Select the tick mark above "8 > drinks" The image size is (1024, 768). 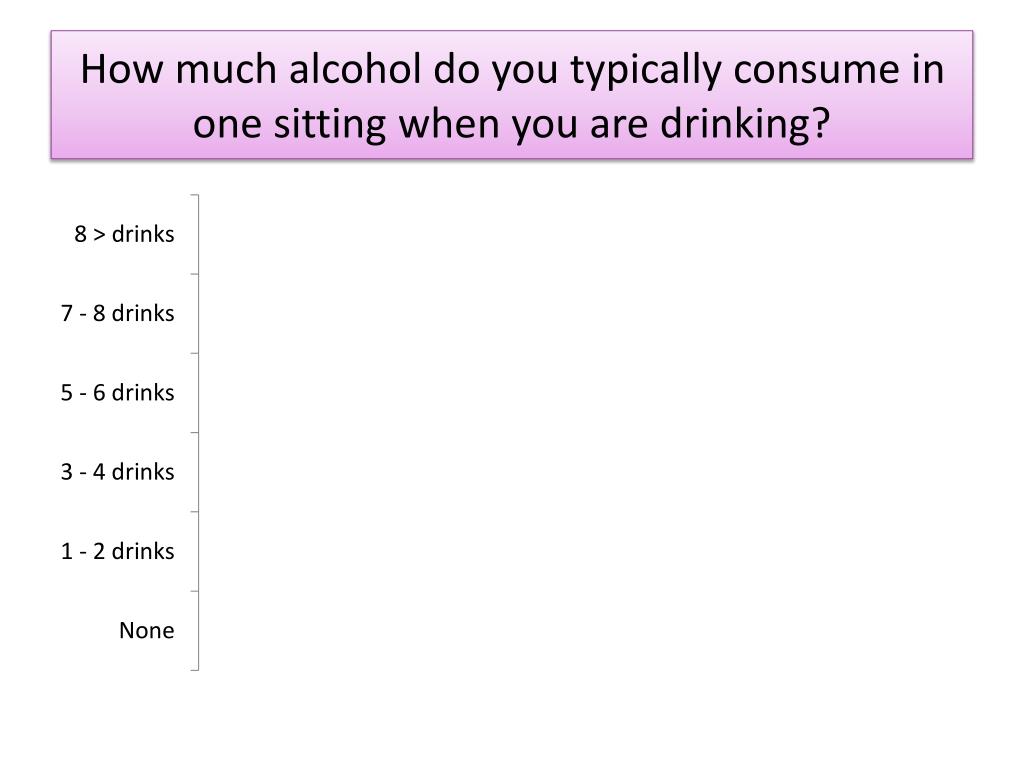tap(194, 195)
